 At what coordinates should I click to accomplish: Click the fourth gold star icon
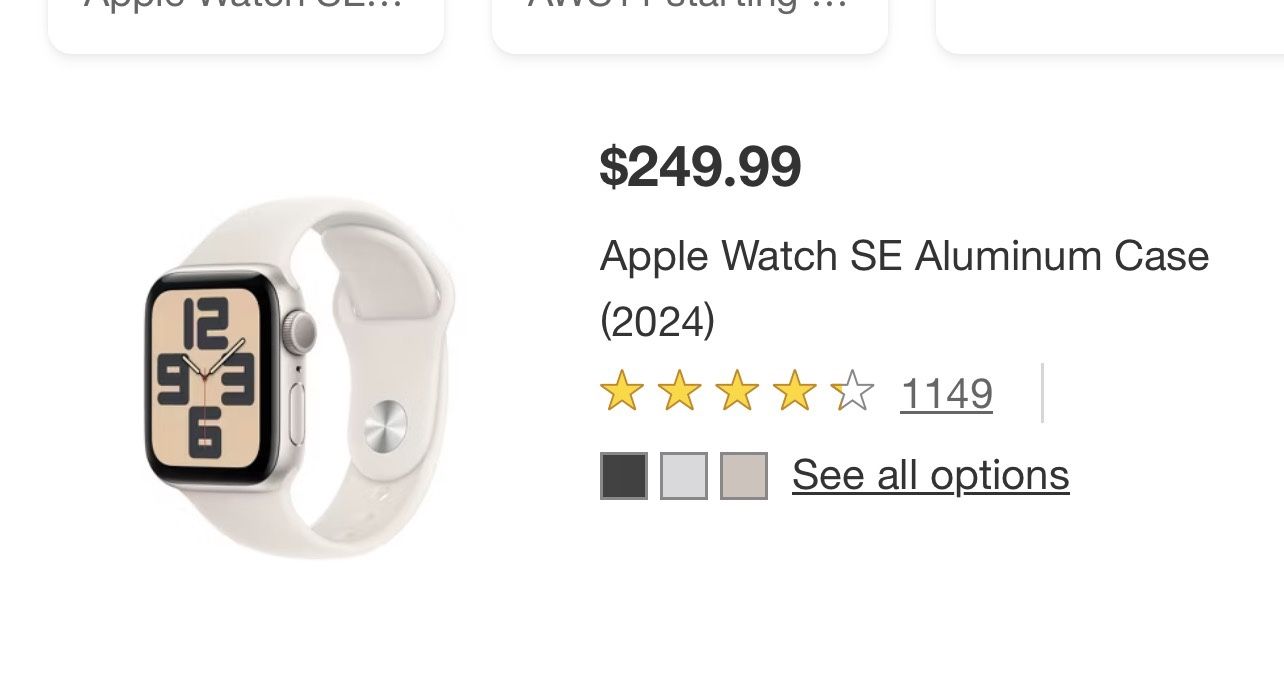(796, 391)
